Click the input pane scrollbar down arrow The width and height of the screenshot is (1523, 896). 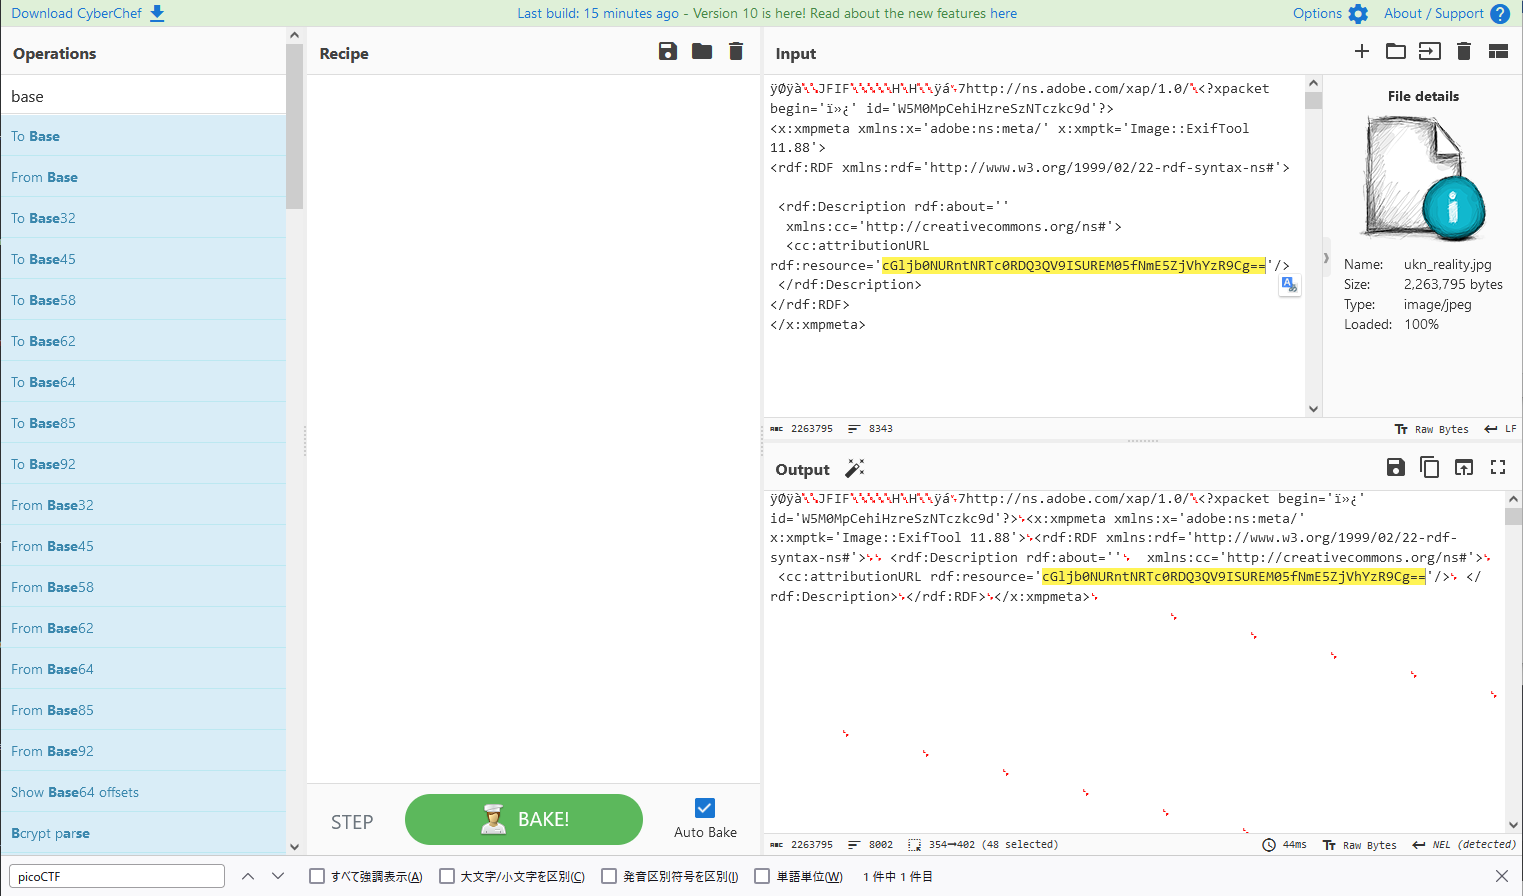1314,408
